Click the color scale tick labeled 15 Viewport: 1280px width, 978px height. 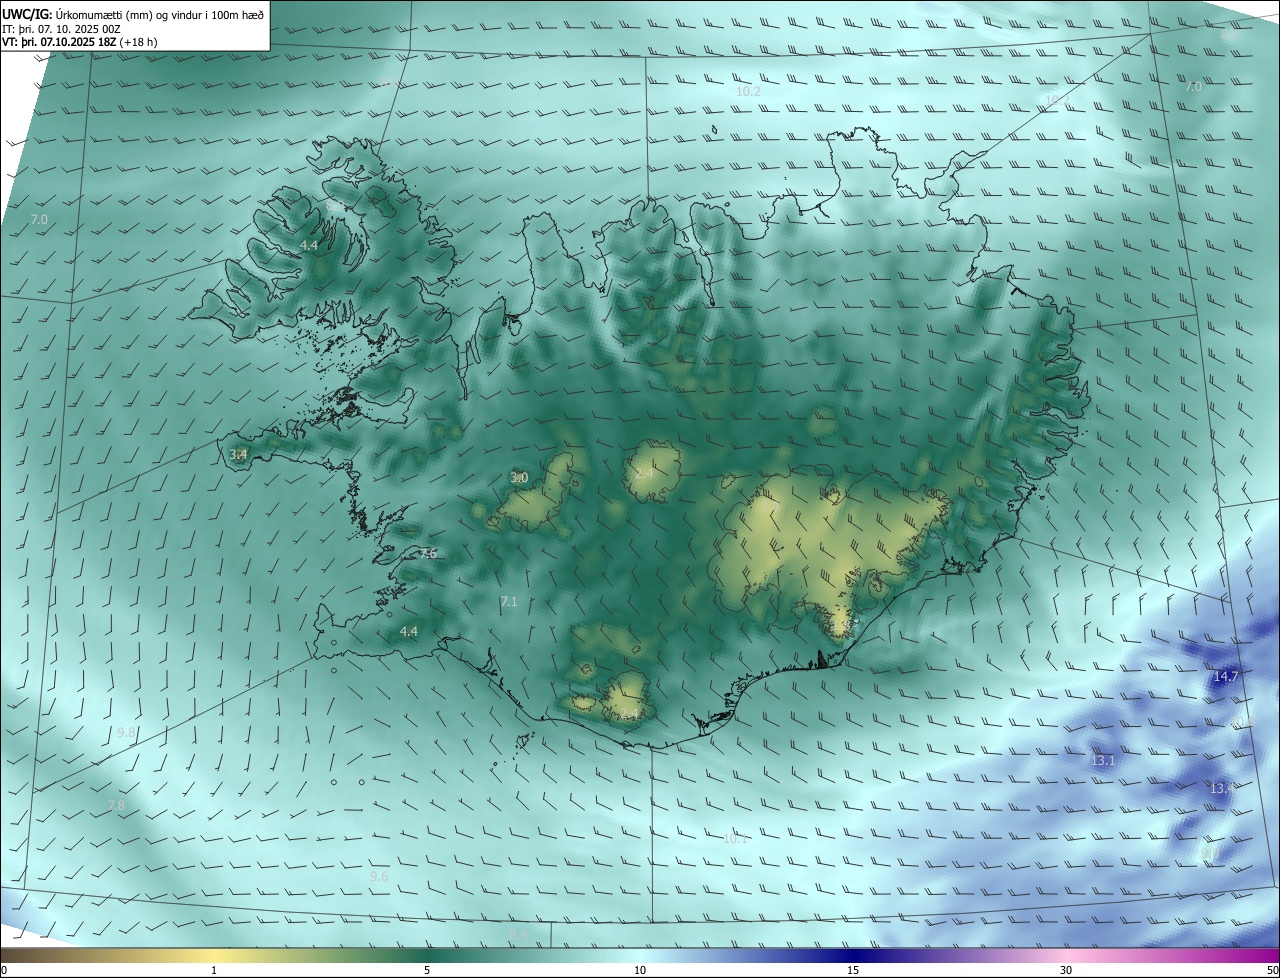[x=853, y=971]
